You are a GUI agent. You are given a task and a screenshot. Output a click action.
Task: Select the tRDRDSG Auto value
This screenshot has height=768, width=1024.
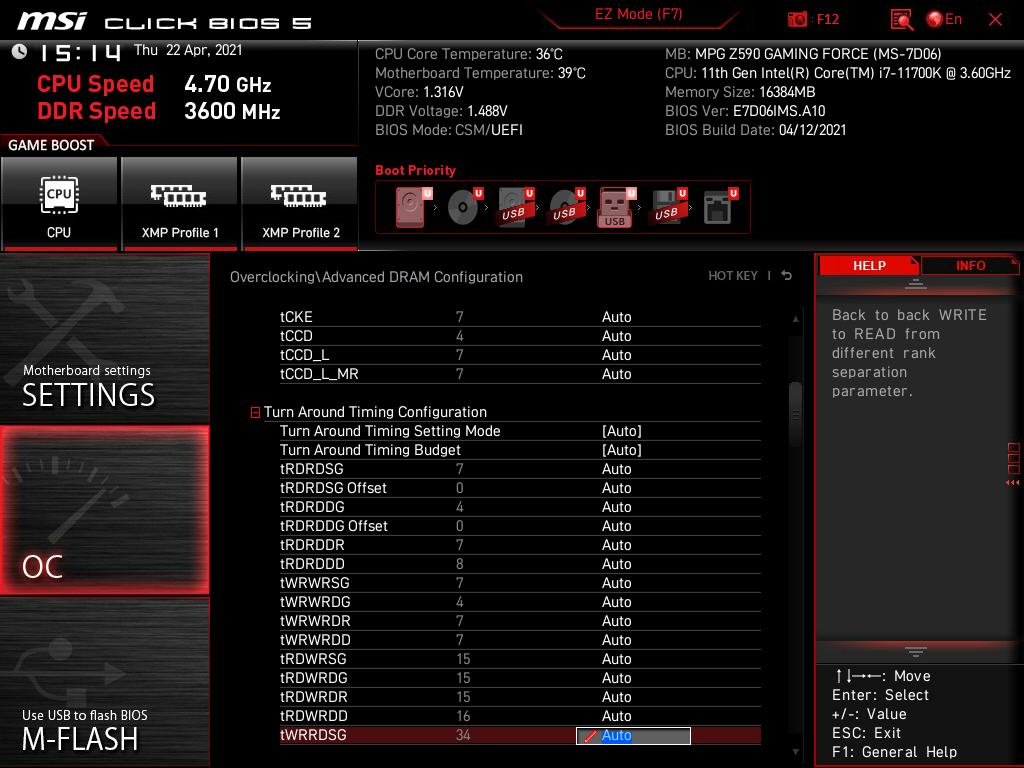coord(616,470)
